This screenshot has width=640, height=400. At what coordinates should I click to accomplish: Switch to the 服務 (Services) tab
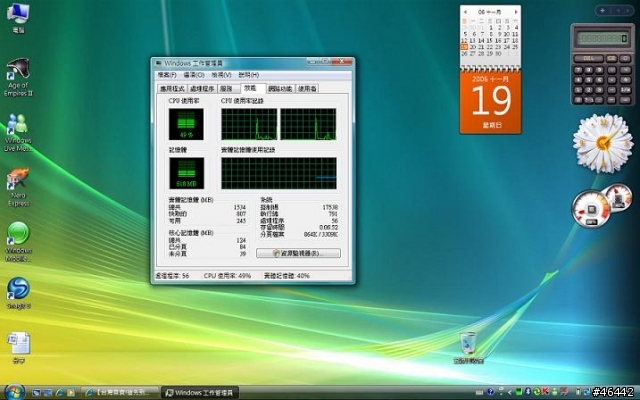(227, 89)
